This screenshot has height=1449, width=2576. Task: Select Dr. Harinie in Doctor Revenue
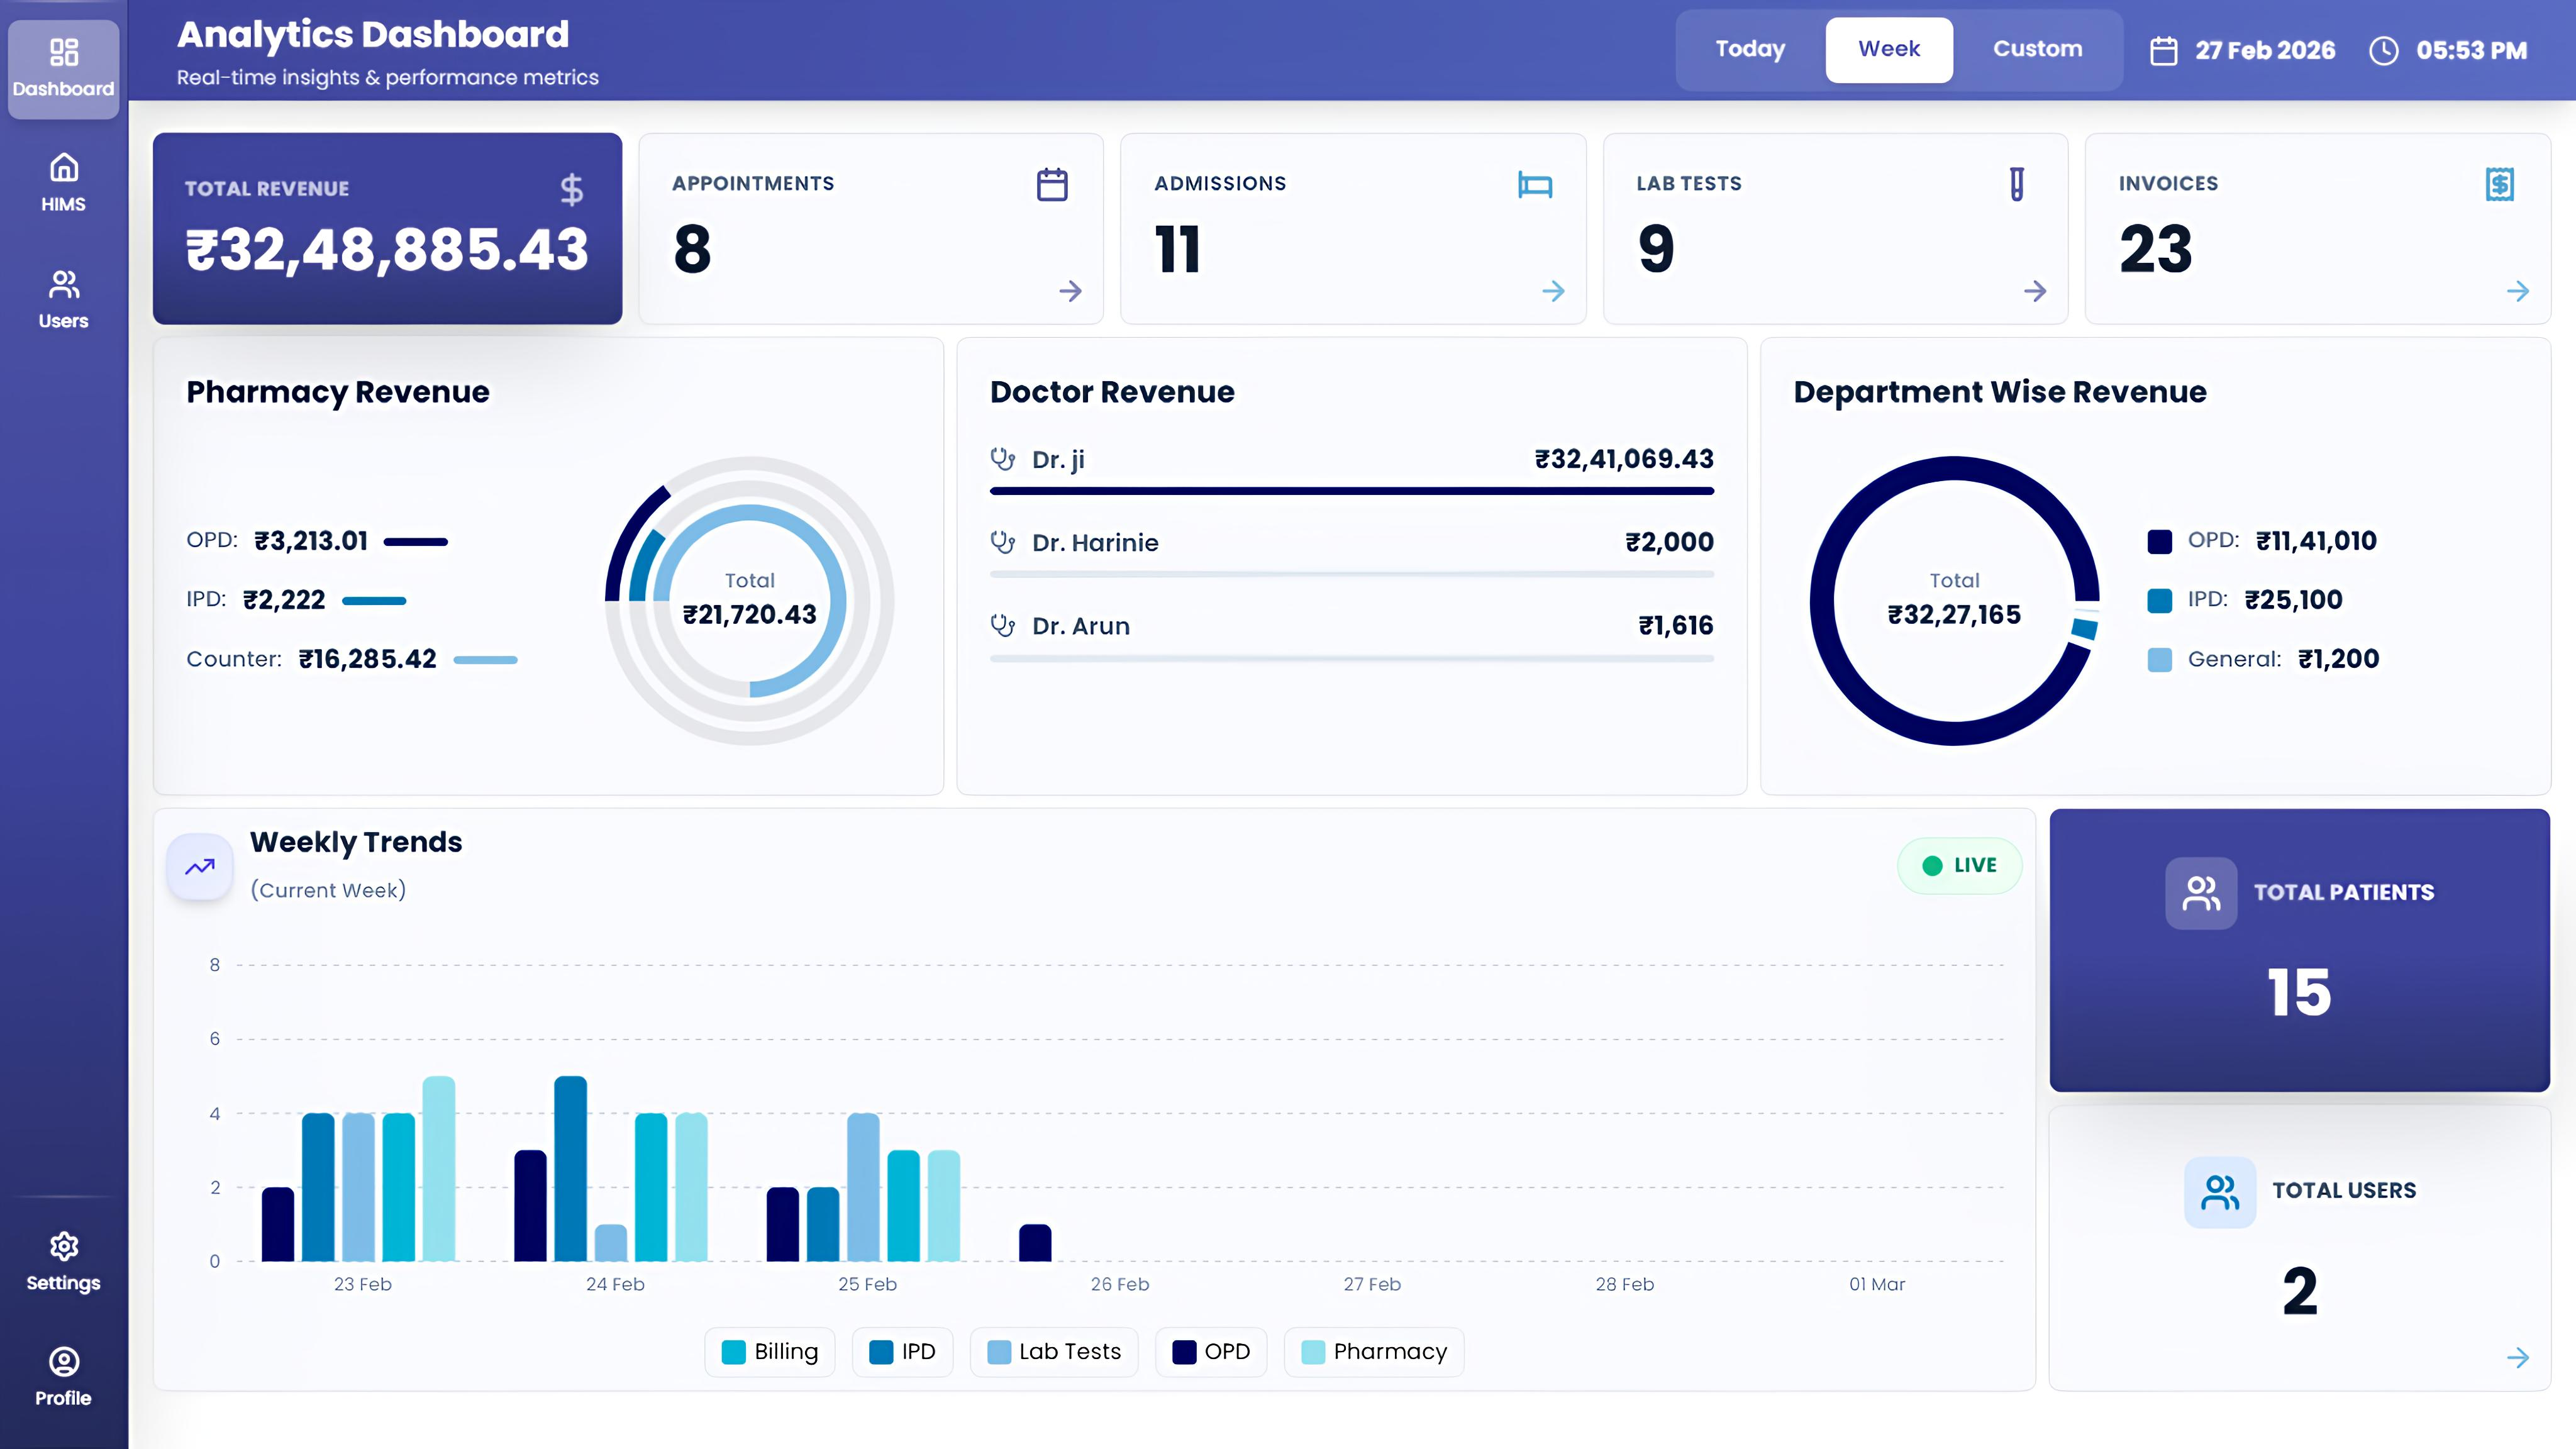(1095, 543)
